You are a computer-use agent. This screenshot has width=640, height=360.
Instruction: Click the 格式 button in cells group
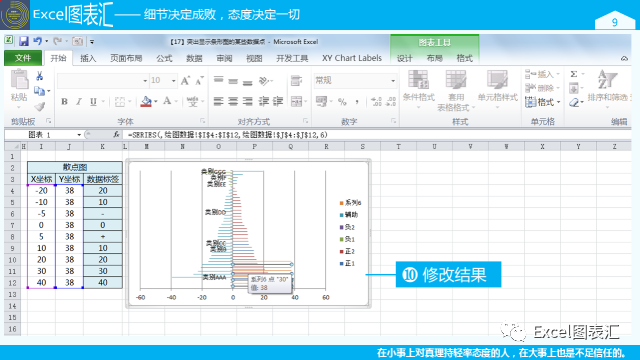tap(543, 102)
